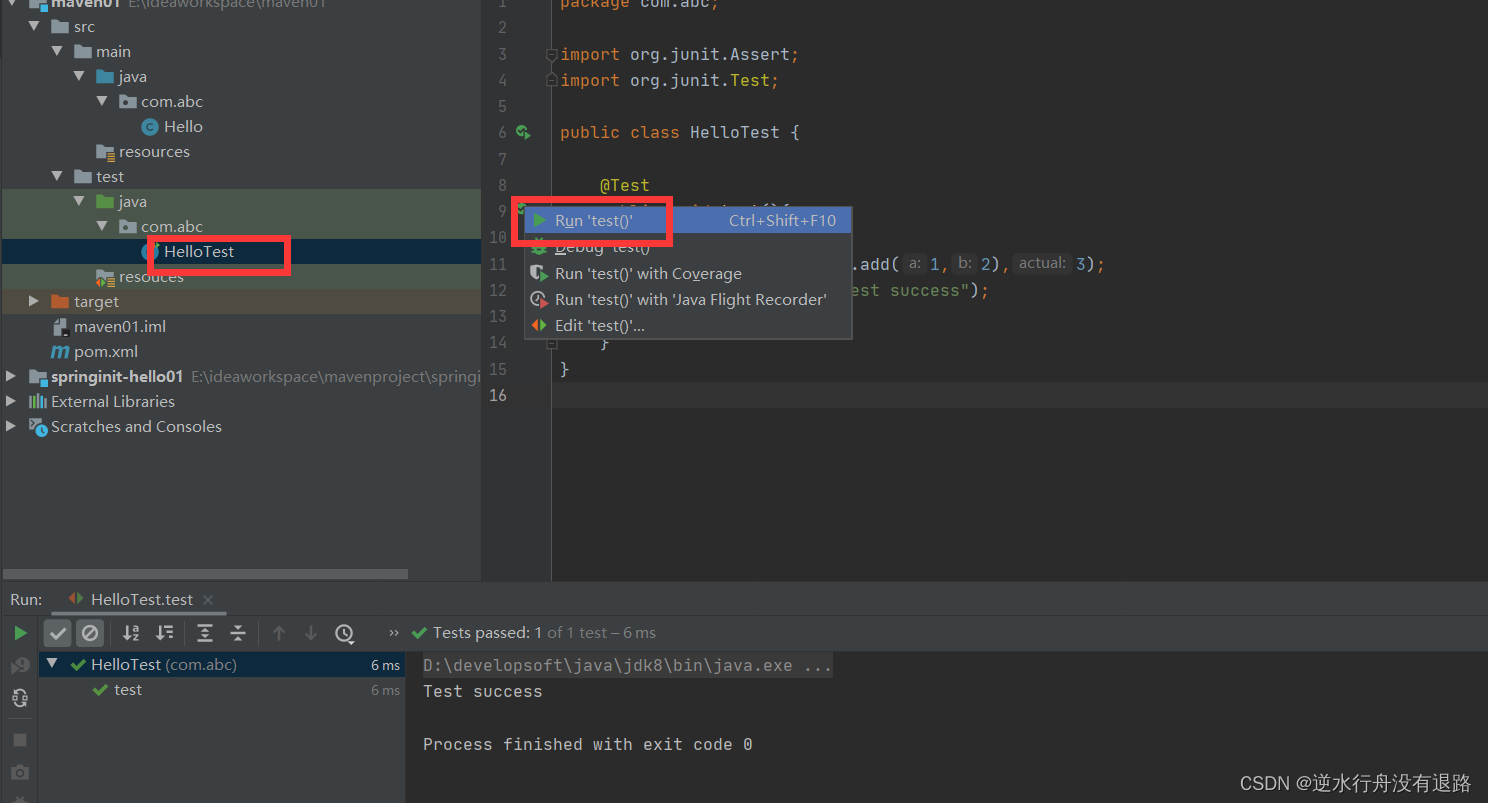Collapse main's java source folder
This screenshot has height=803, width=1488.
[80, 77]
